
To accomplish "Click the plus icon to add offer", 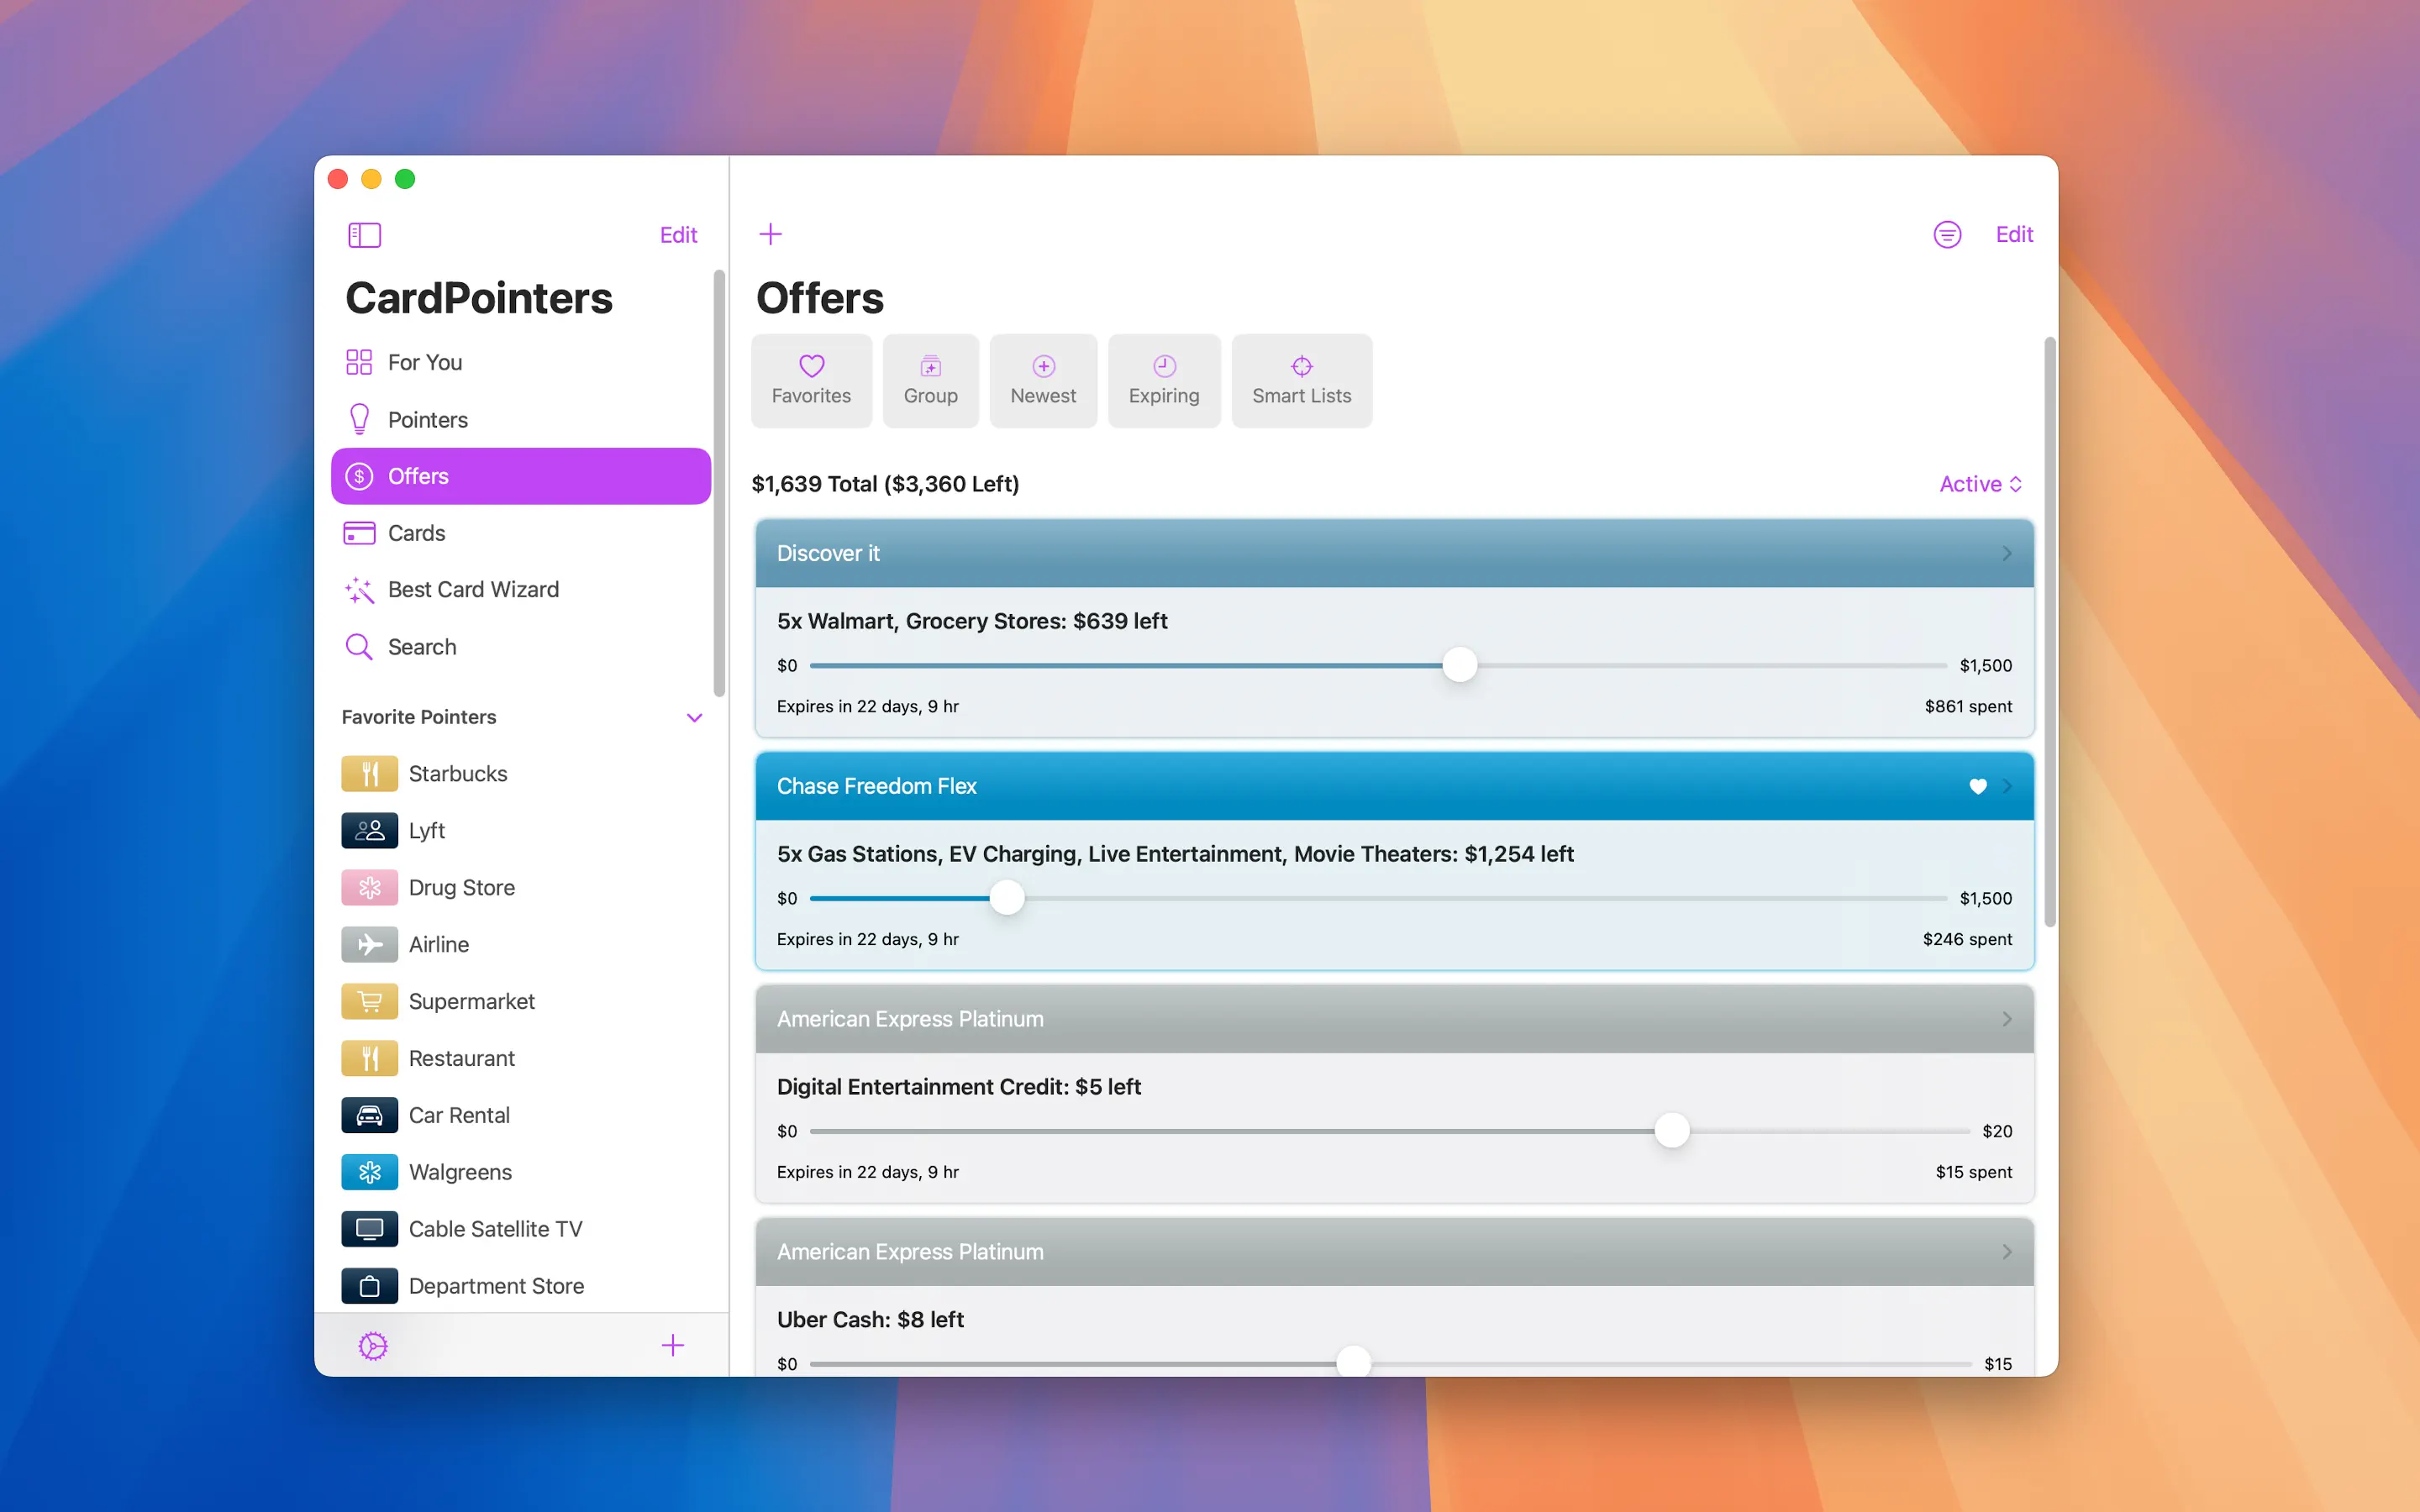I will pos(770,235).
